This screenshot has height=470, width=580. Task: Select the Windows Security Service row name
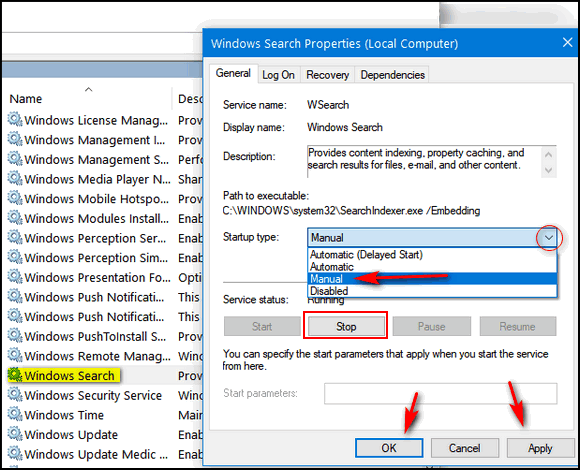[x=93, y=396]
